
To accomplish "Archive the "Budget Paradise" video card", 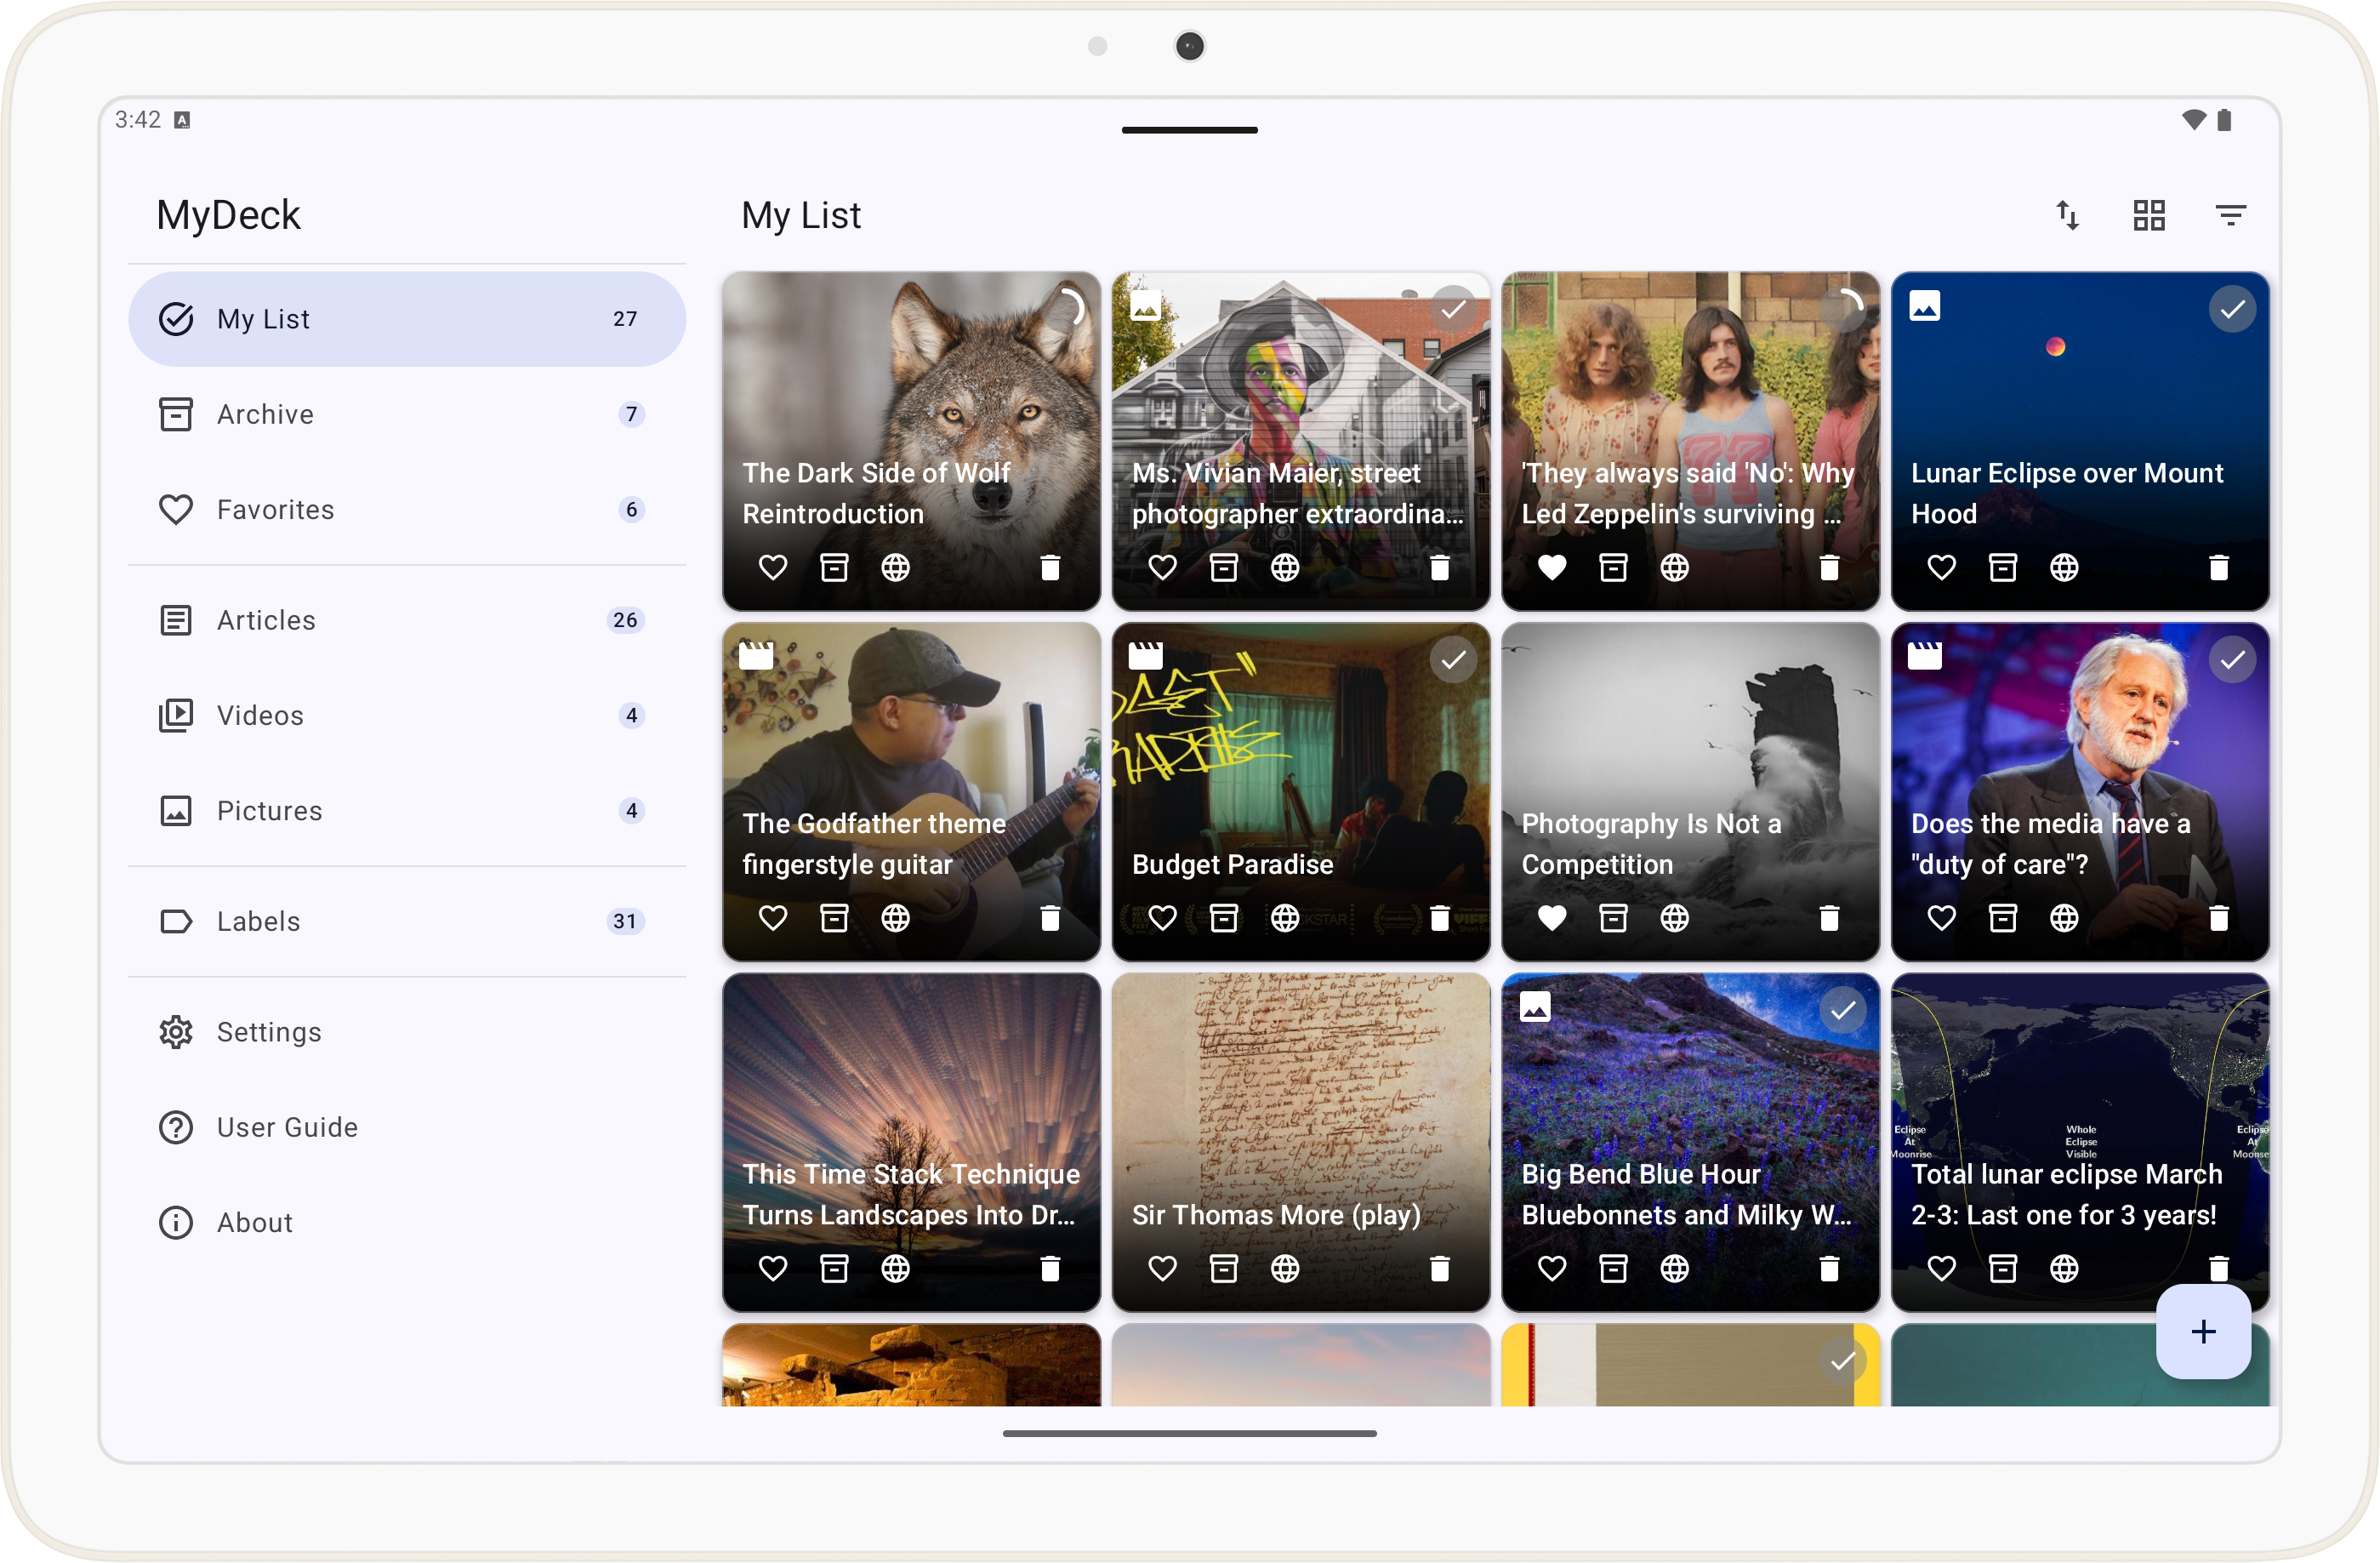I will pos(1223,917).
